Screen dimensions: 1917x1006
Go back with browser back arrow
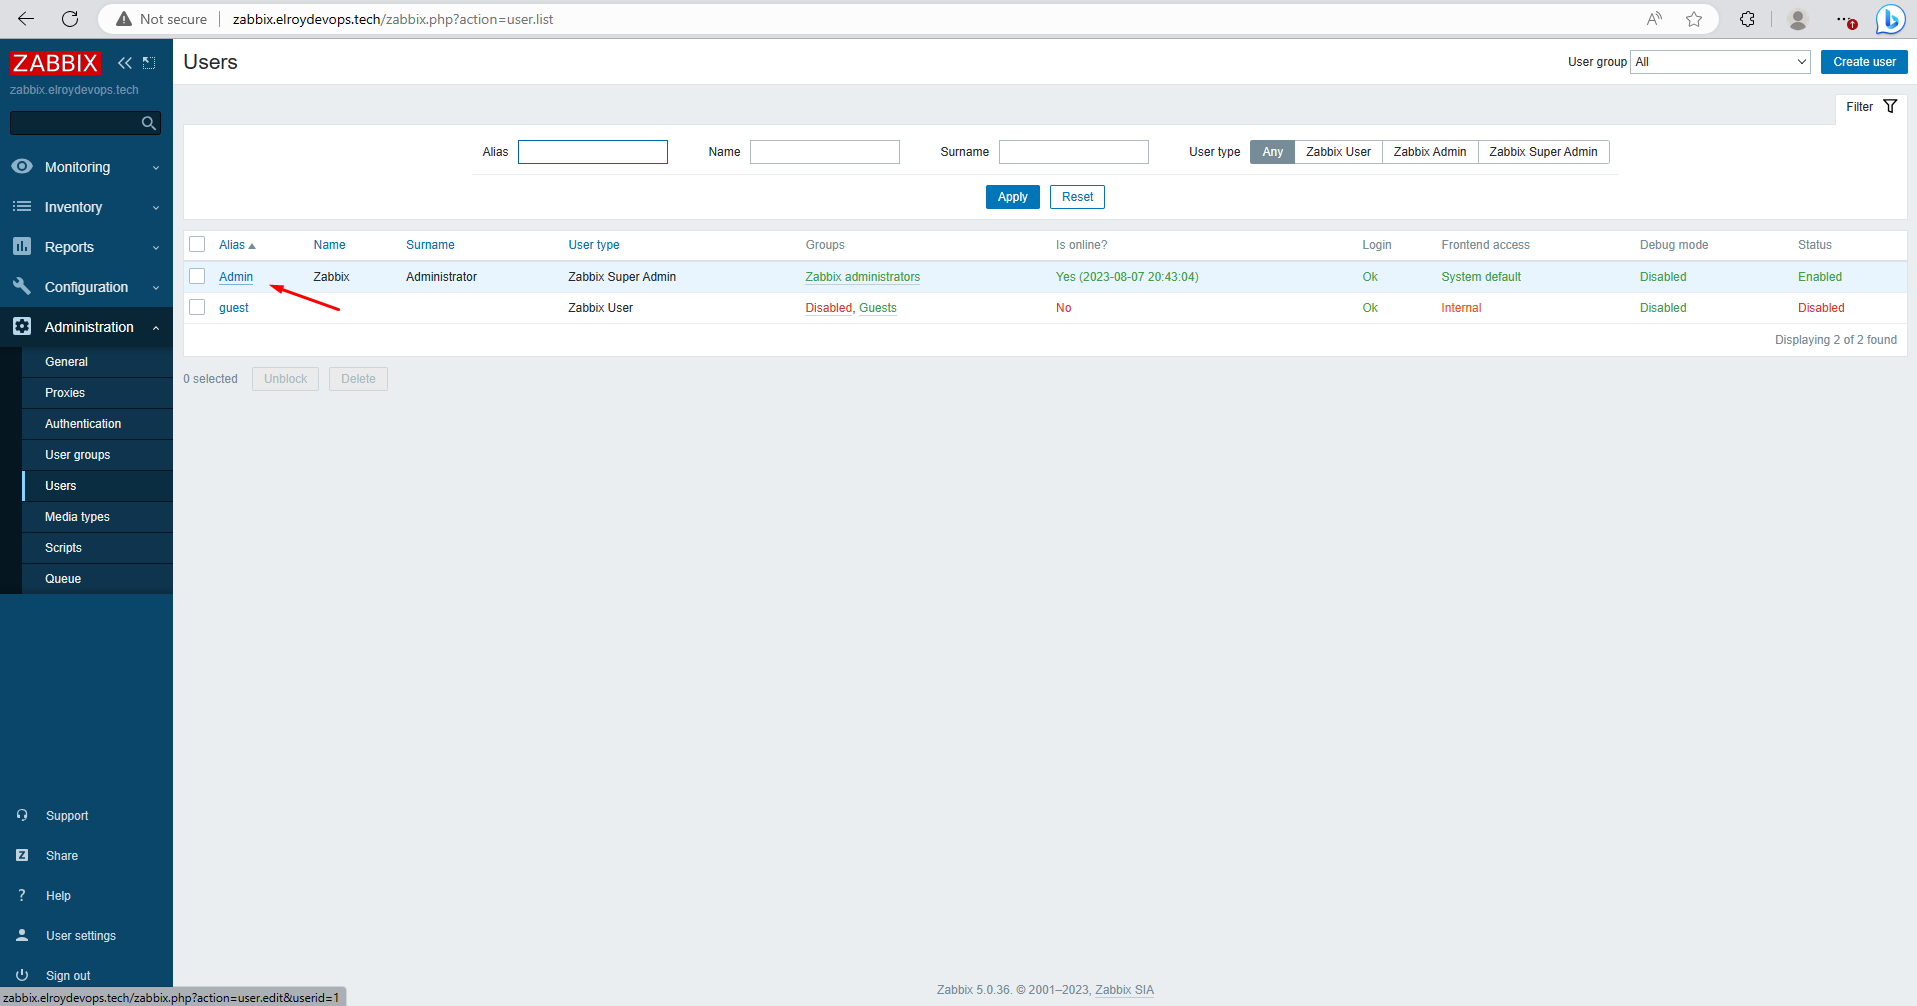point(26,19)
